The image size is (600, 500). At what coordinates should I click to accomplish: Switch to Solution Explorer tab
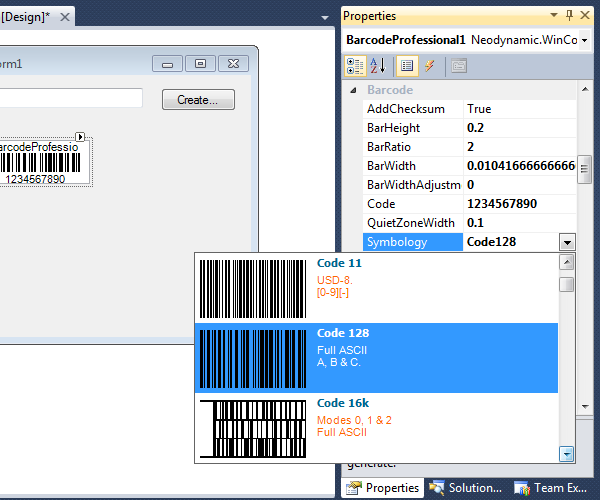[465, 488]
